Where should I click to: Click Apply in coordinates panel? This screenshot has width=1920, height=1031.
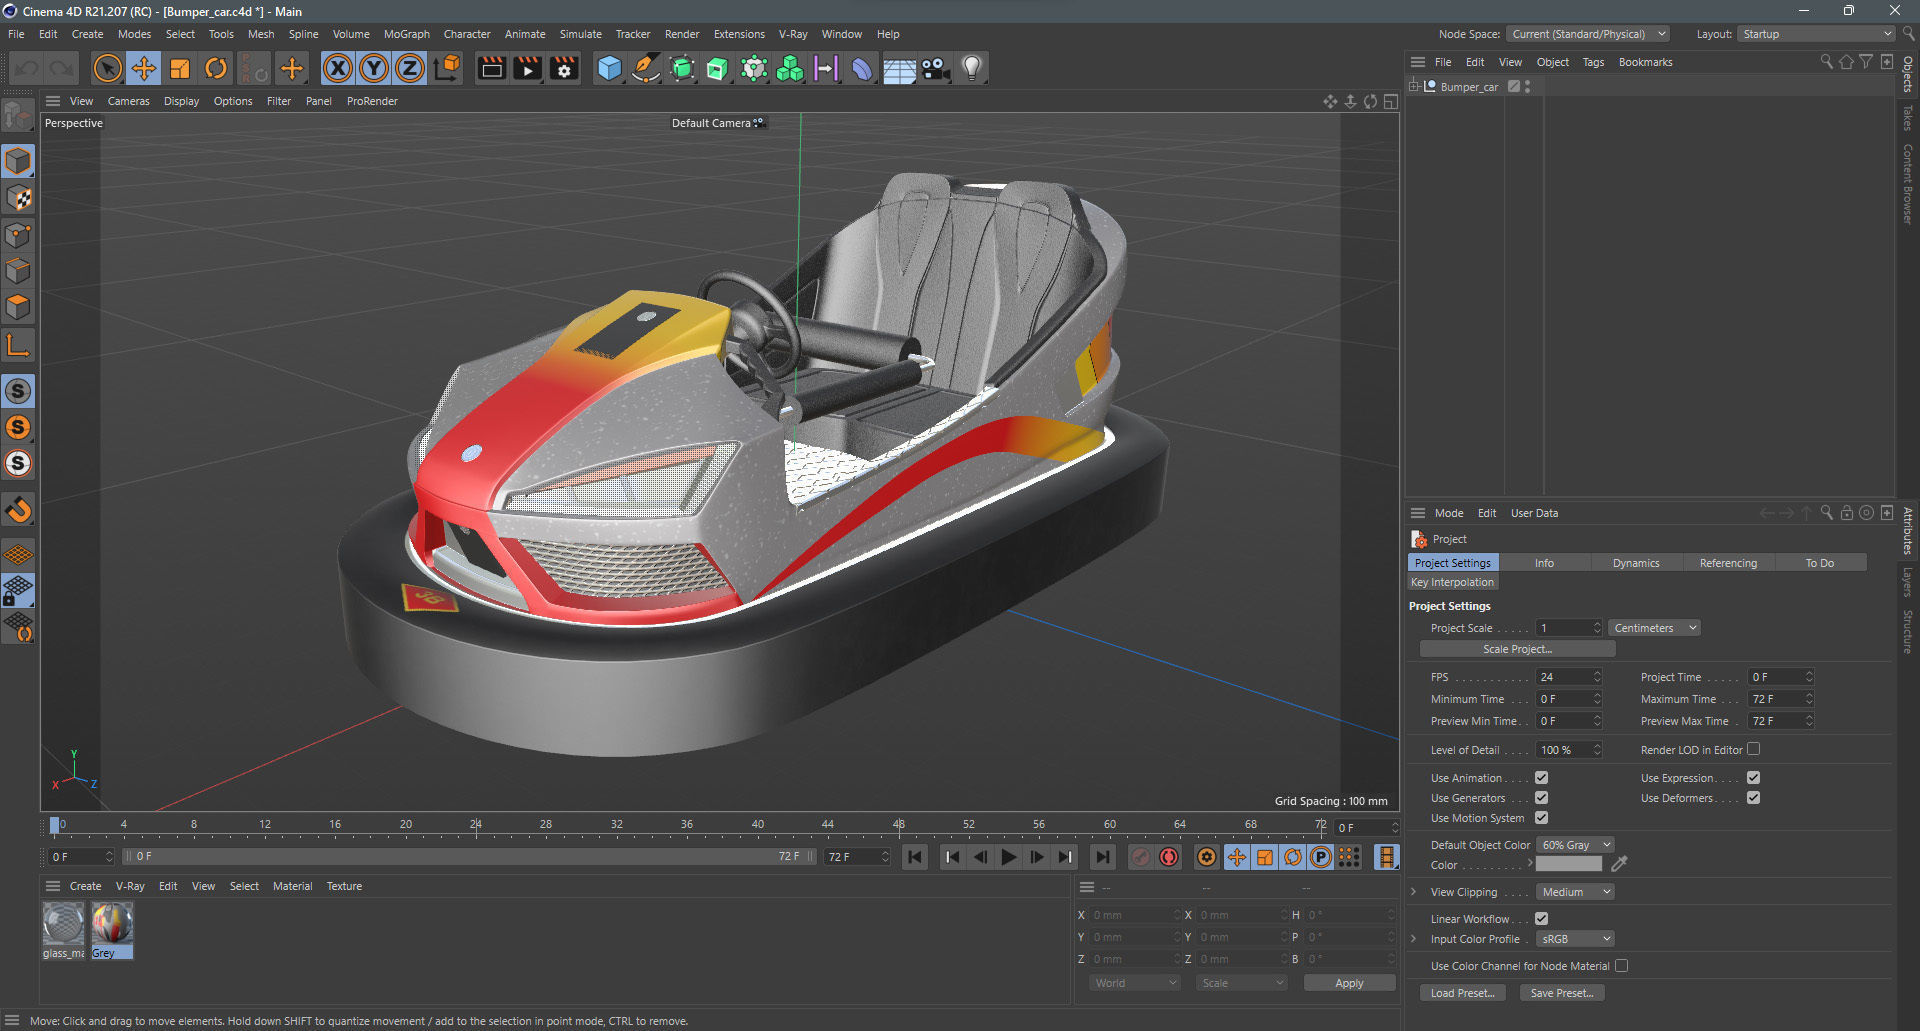[x=1349, y=983]
